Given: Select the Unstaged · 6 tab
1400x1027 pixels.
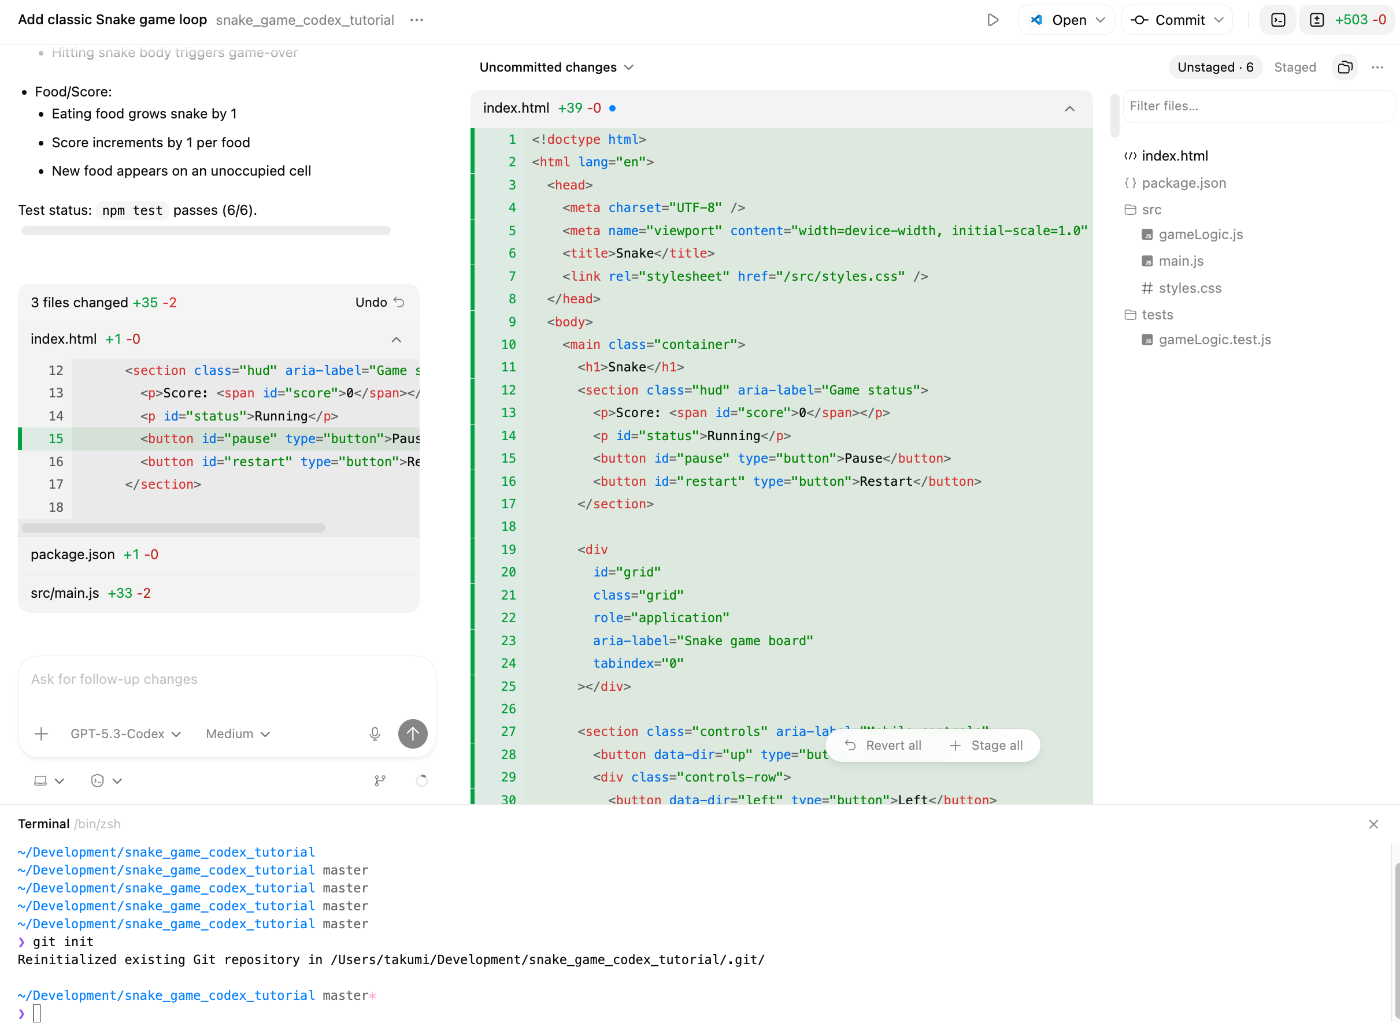Looking at the screenshot, I should pos(1215,67).
